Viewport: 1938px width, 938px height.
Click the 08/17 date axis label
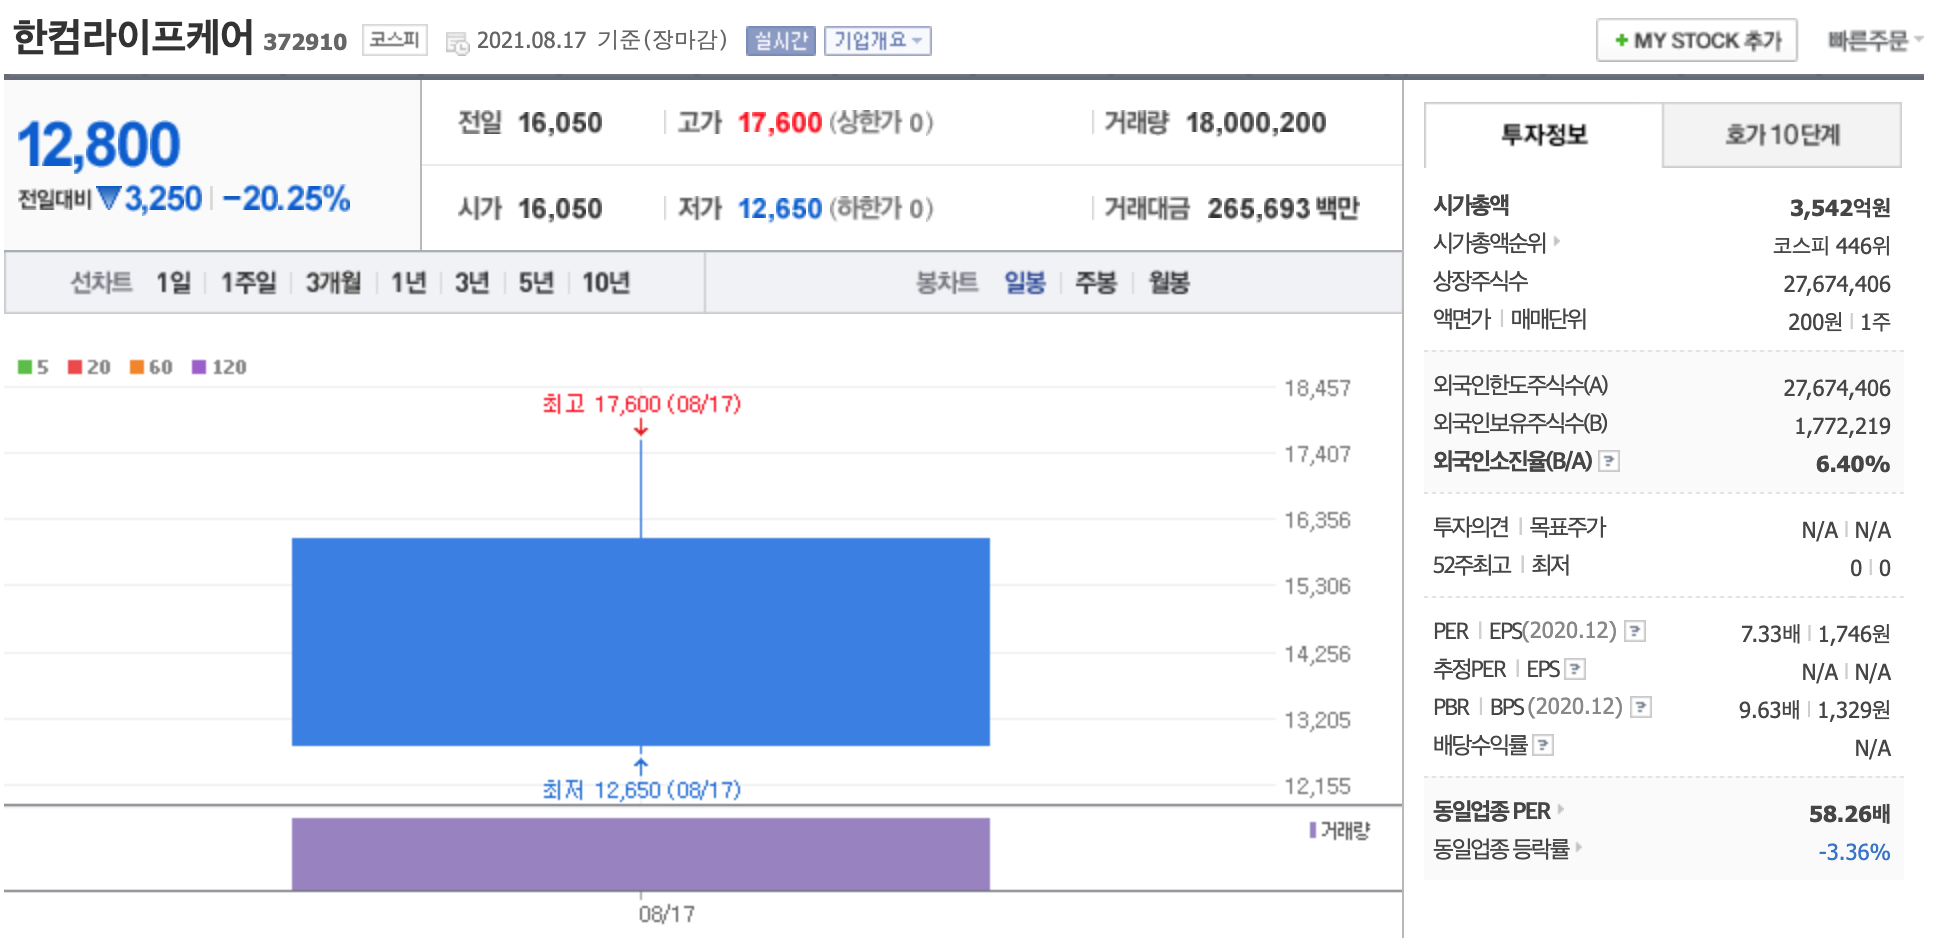coord(667,914)
